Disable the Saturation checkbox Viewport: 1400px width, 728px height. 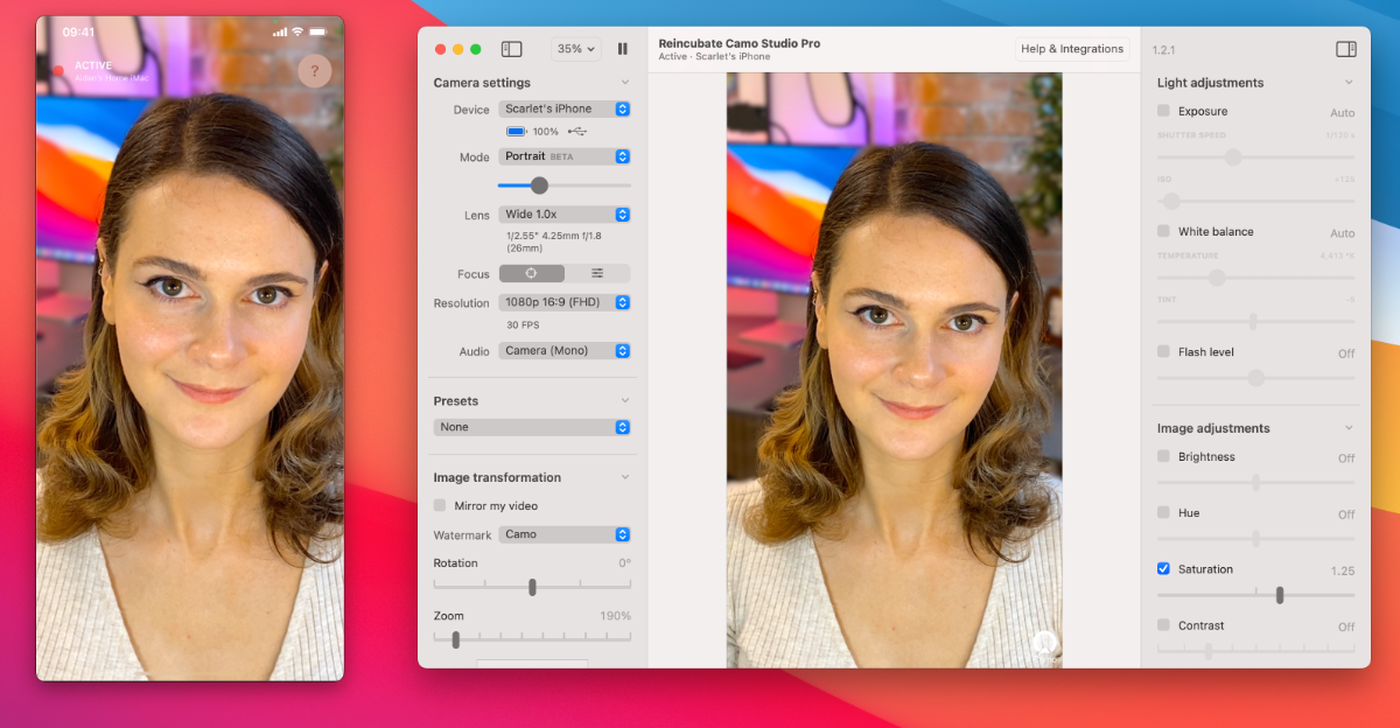click(1163, 569)
